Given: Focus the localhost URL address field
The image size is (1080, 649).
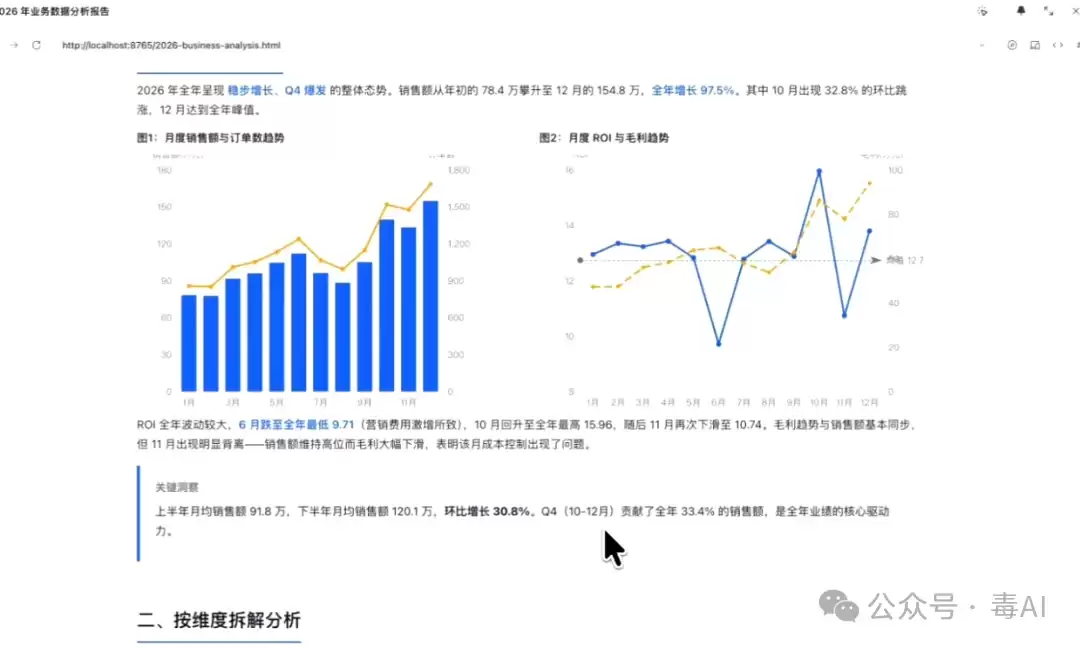Looking at the screenshot, I should tap(171, 45).
